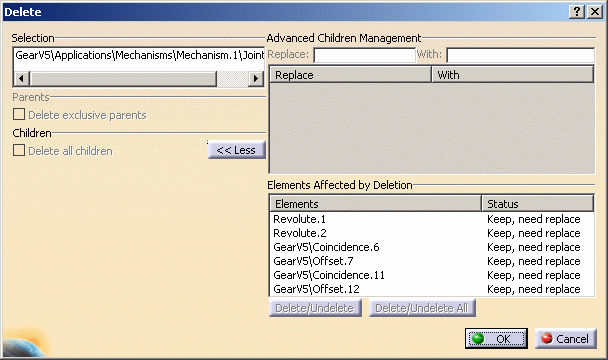Click the Replace column header
The height and width of the screenshot is (360, 608).
(x=351, y=74)
